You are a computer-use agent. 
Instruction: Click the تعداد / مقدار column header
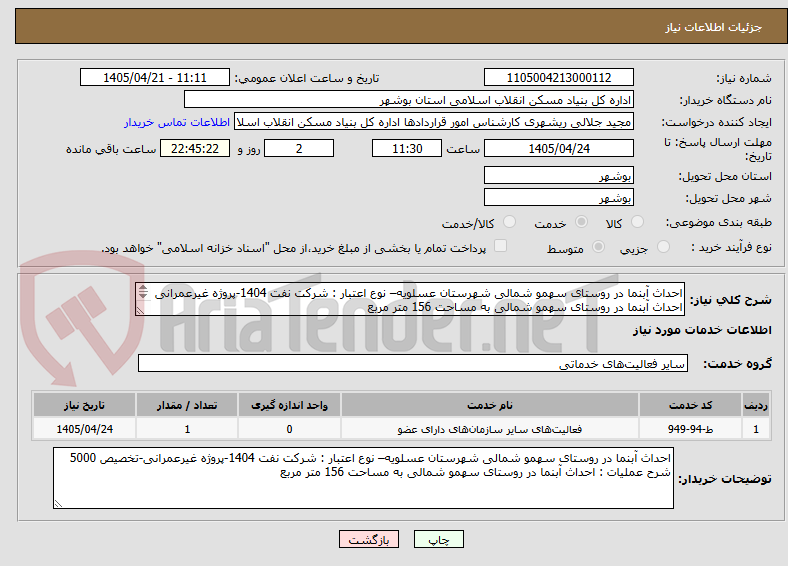[x=187, y=405]
